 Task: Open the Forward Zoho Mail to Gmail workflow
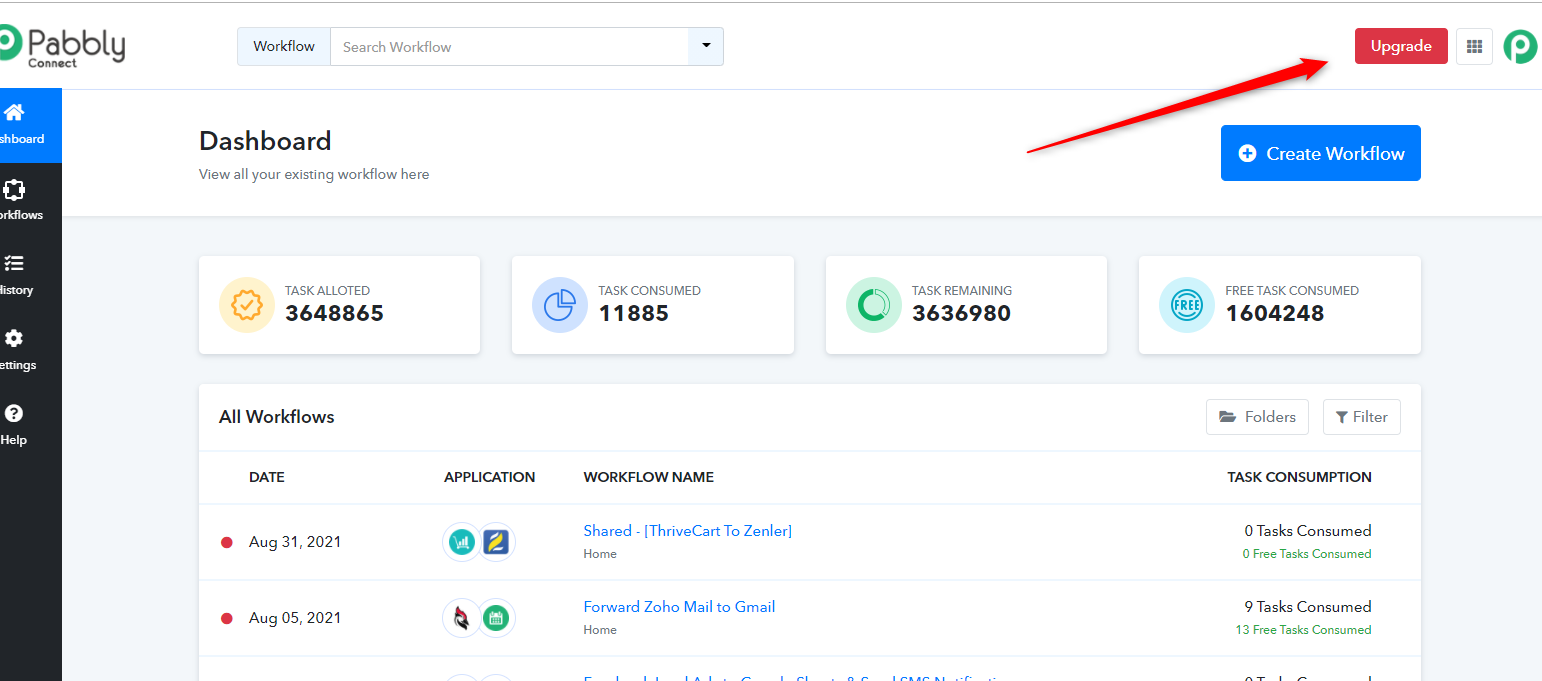(679, 607)
